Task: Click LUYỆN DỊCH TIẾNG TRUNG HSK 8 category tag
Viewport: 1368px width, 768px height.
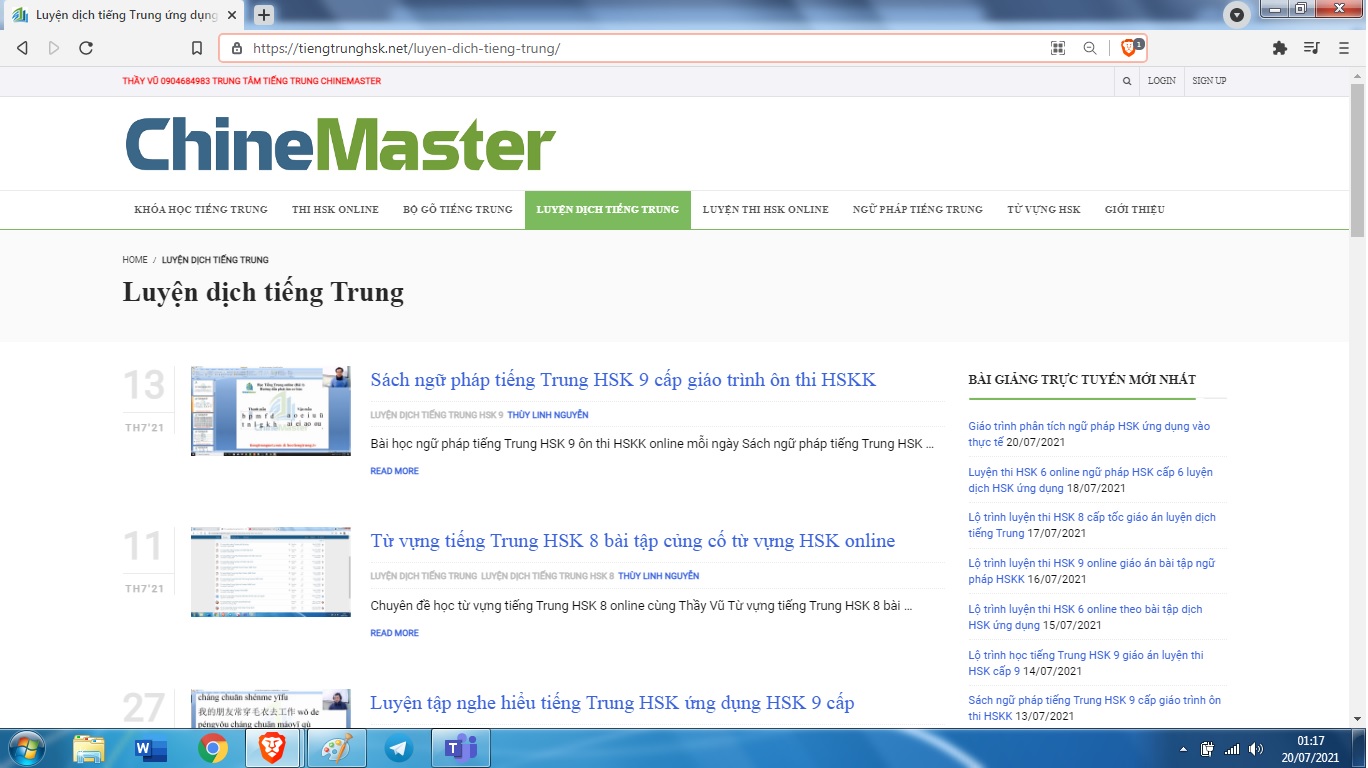Action: (x=548, y=576)
